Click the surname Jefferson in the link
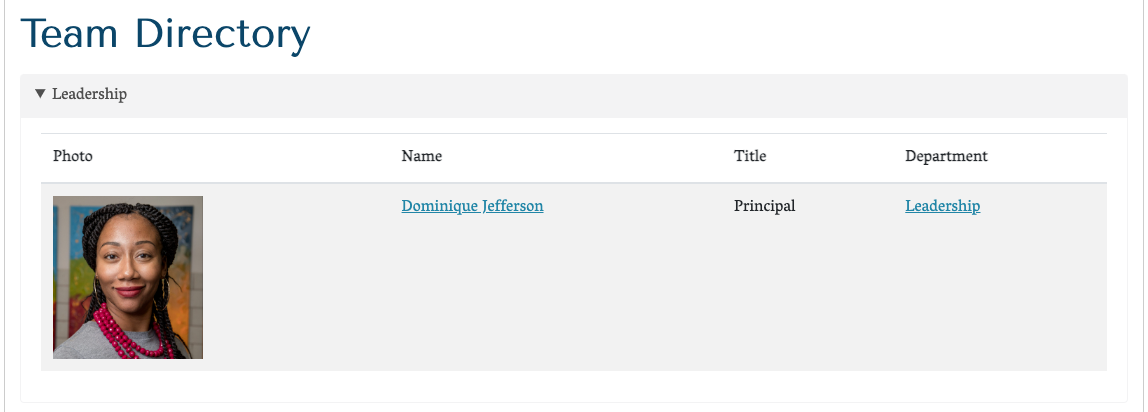Screen dimensions: 1148x412 513,206
